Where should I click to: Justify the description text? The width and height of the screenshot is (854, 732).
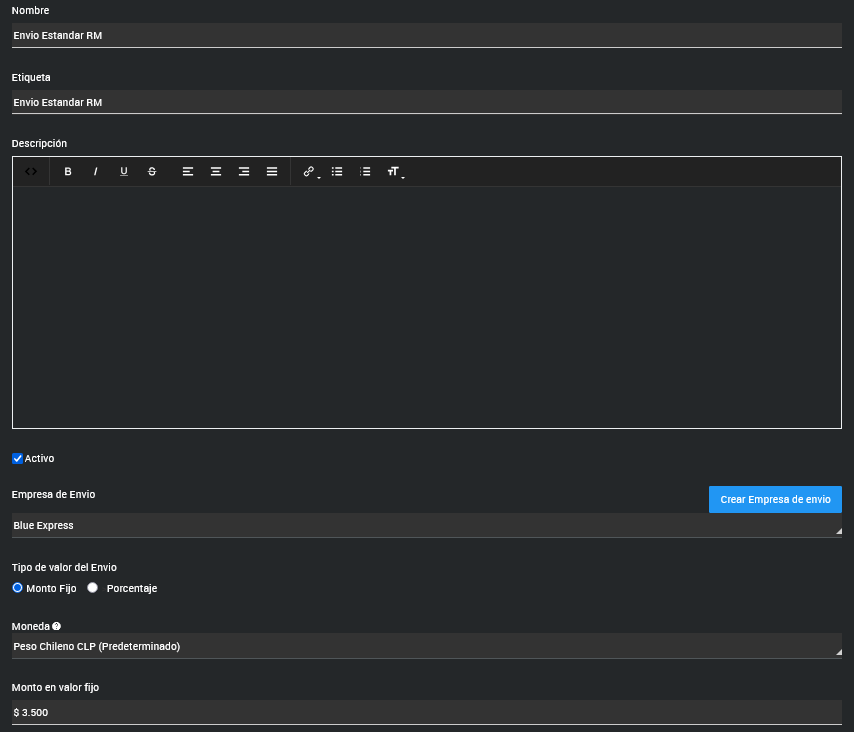pyautogui.click(x=272, y=171)
